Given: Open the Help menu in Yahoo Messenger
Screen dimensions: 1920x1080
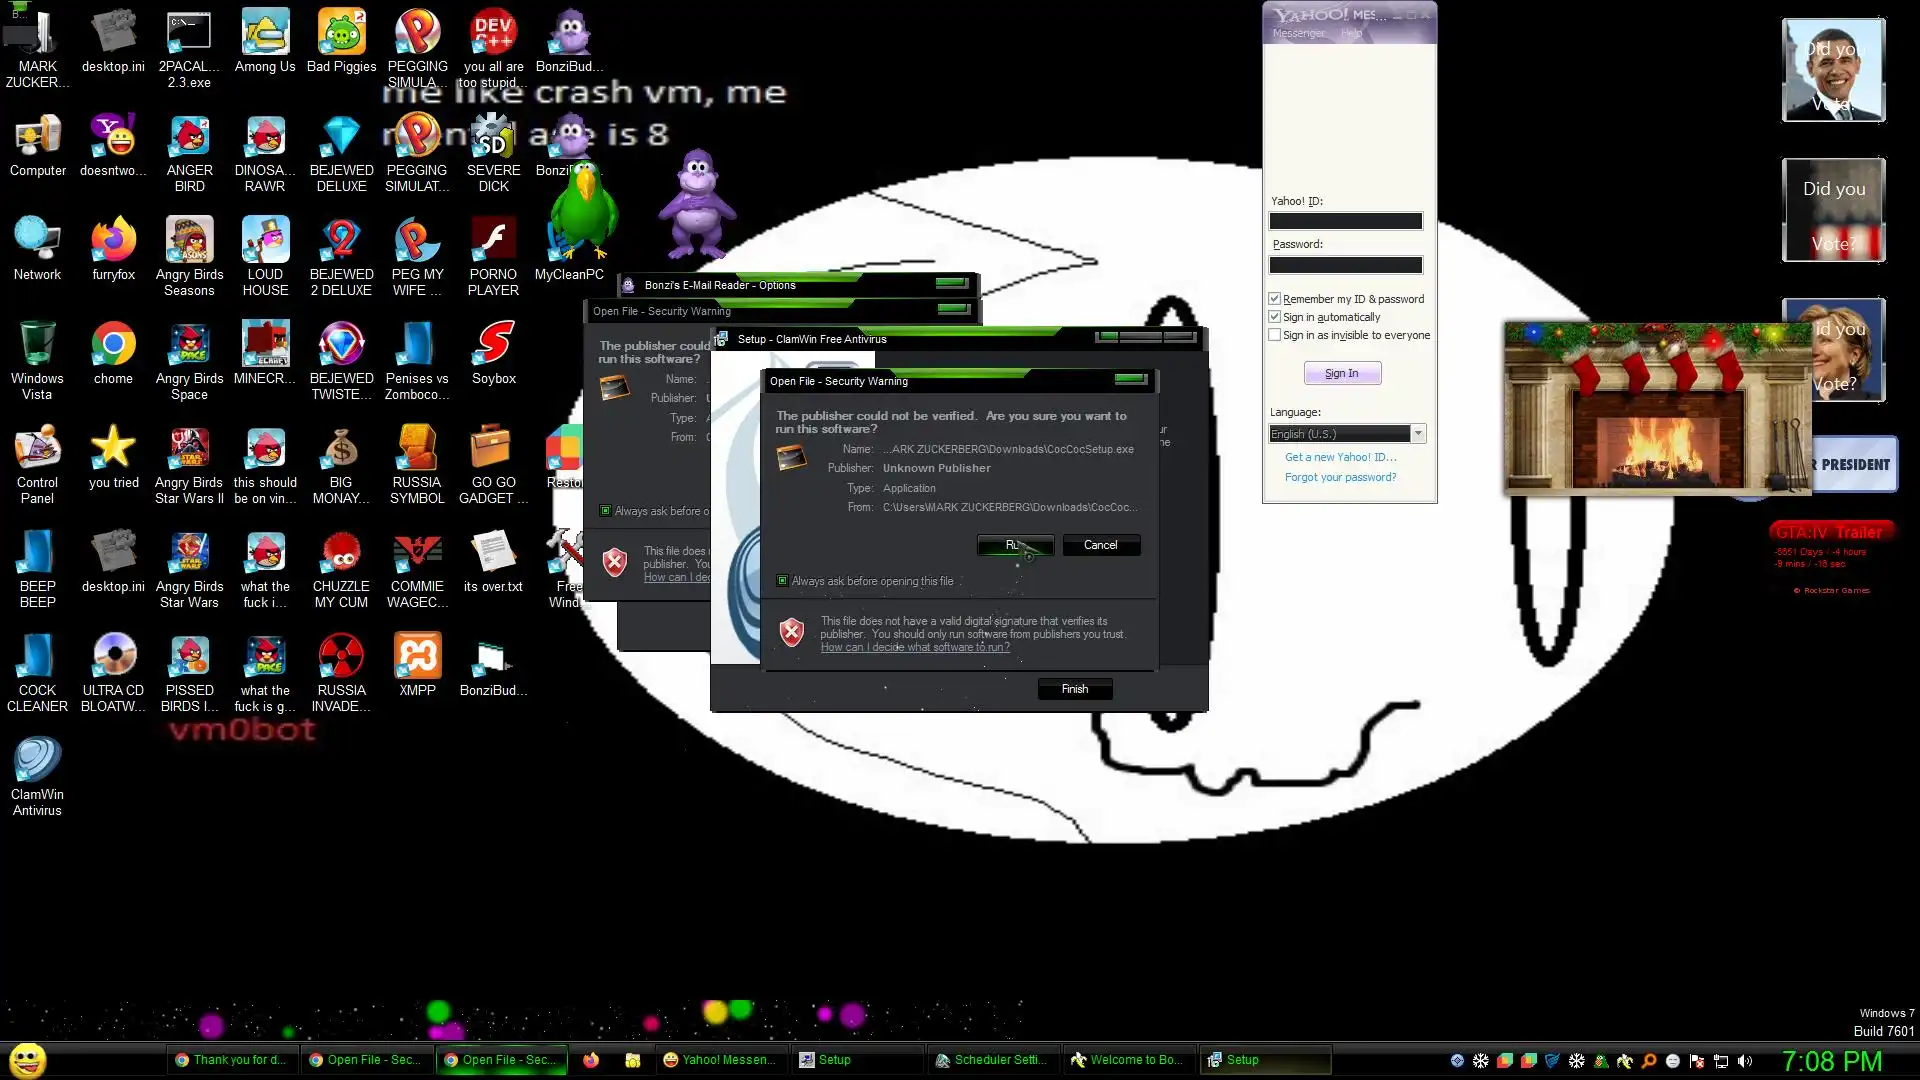Looking at the screenshot, I should (x=1351, y=34).
